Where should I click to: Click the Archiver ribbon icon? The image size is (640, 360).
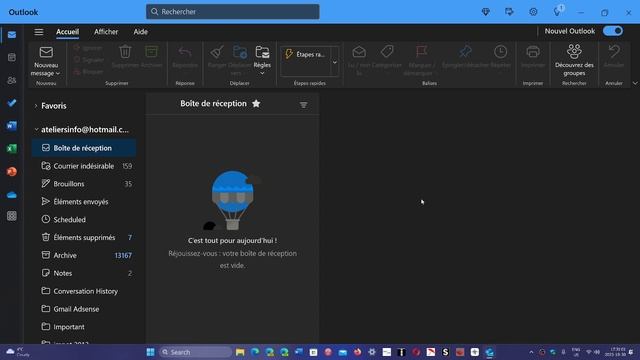(151, 52)
